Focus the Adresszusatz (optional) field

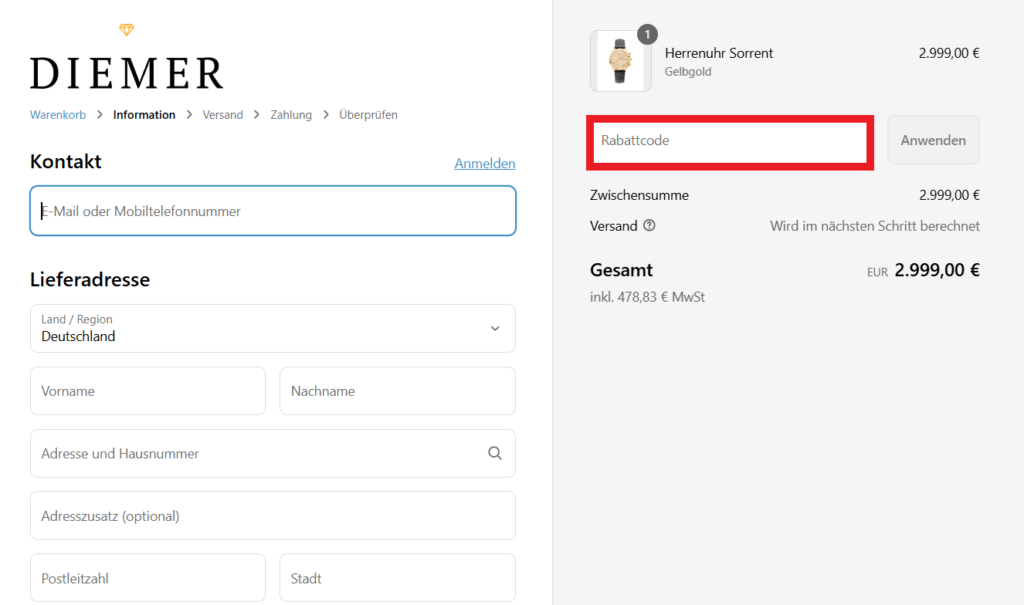click(x=273, y=516)
